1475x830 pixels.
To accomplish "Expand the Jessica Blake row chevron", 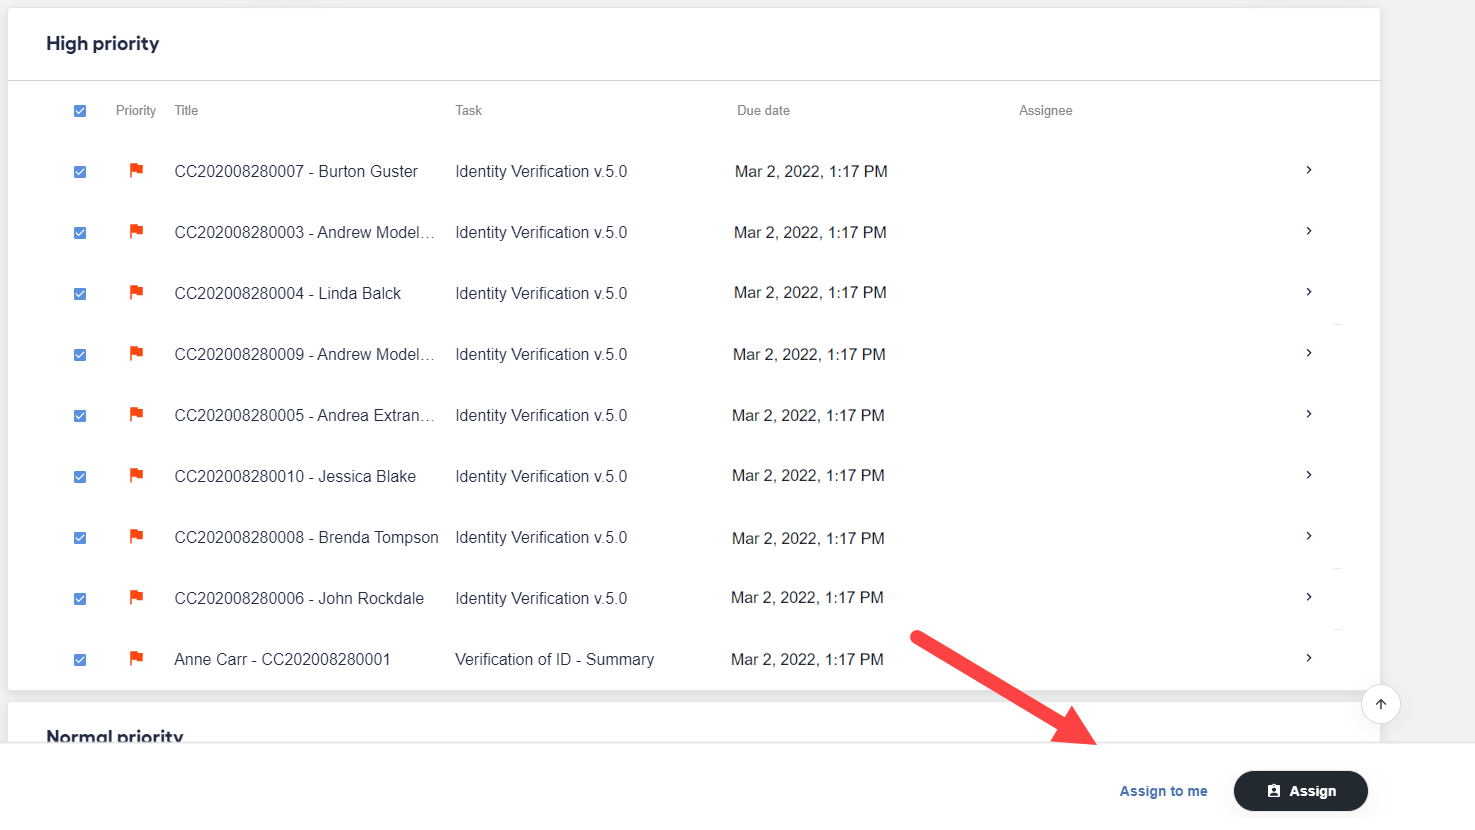I will coord(1309,475).
